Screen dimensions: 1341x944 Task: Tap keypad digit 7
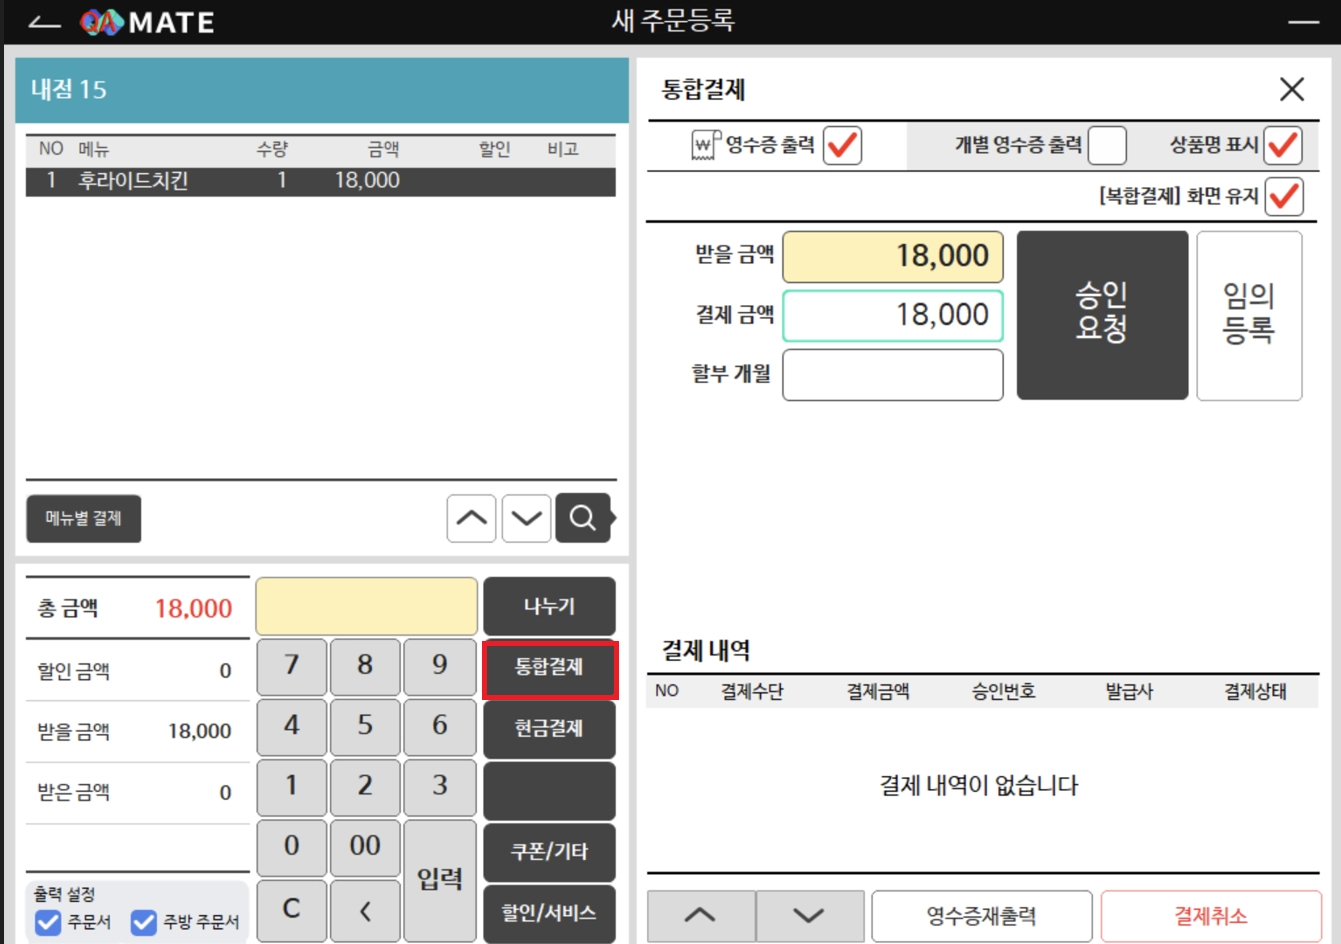[292, 667]
